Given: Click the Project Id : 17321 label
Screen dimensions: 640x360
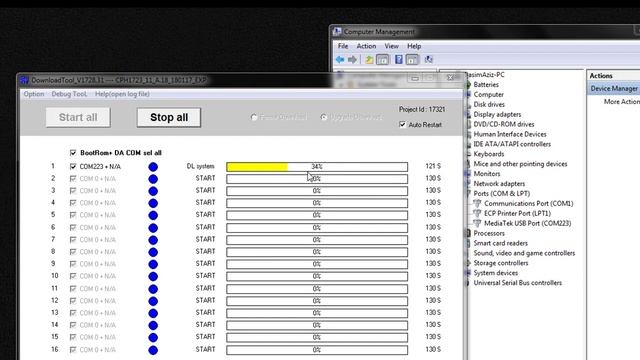Looking at the screenshot, I should (422, 109).
